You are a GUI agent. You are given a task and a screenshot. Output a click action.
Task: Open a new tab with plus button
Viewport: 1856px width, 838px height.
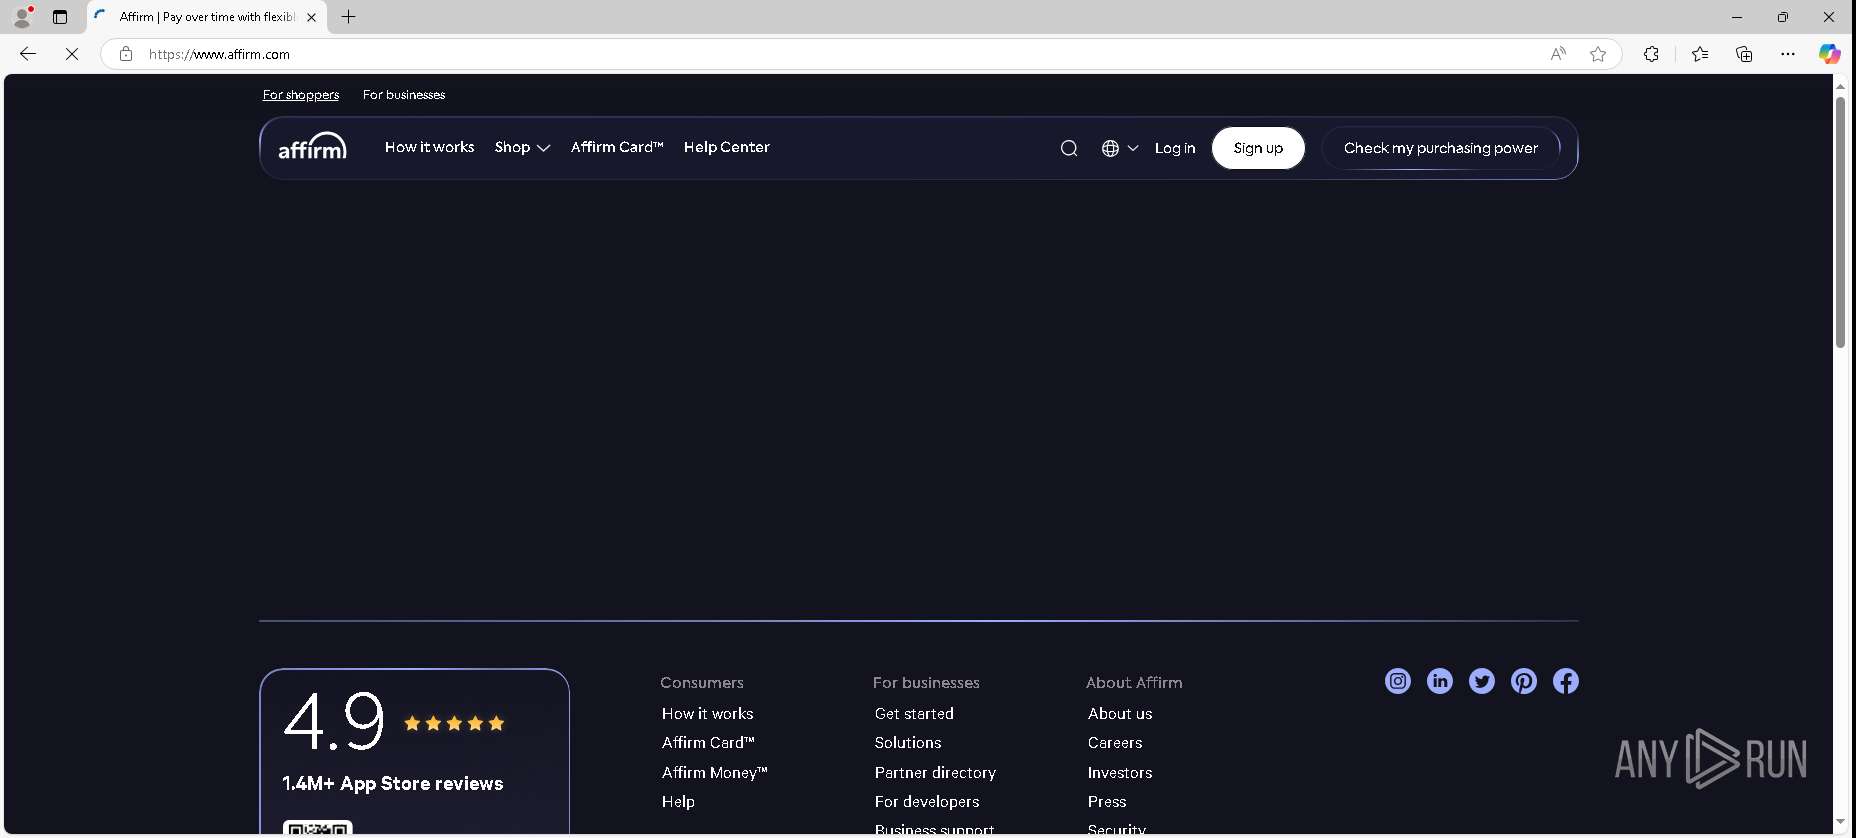(x=348, y=17)
